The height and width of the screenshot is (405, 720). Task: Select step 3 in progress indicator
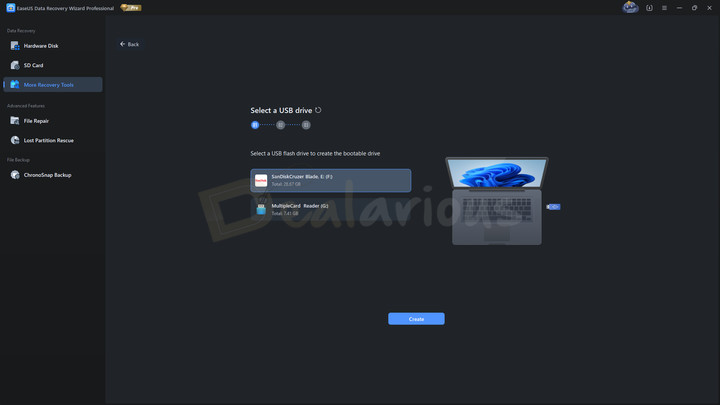coord(306,125)
